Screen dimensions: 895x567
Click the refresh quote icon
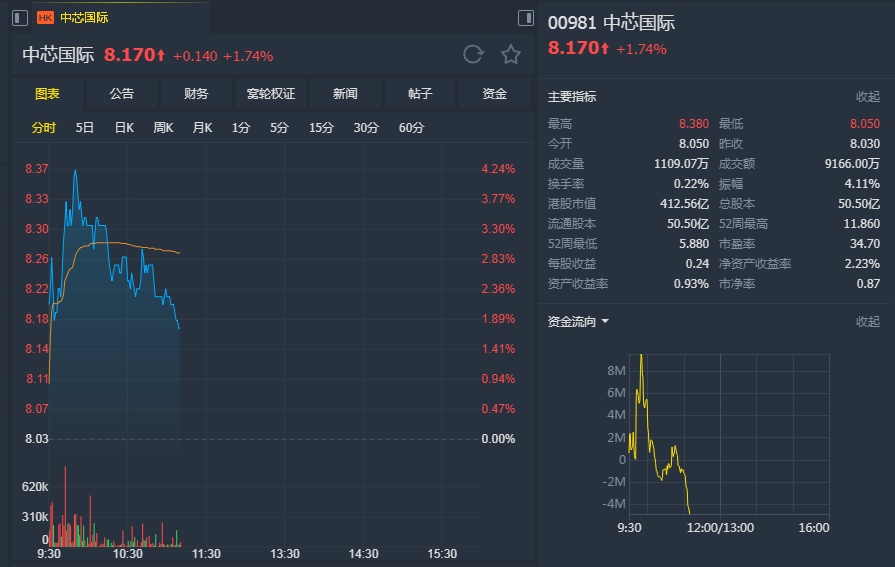tap(473, 55)
